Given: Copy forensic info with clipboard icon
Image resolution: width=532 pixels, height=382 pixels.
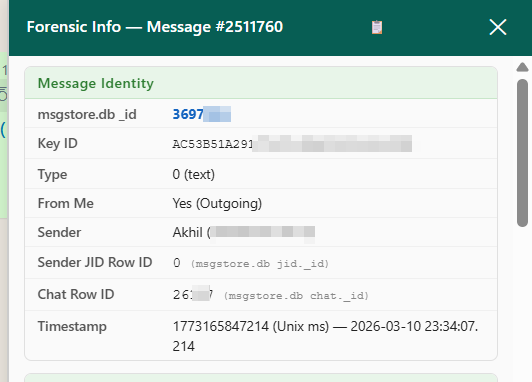Looking at the screenshot, I should pos(377,27).
